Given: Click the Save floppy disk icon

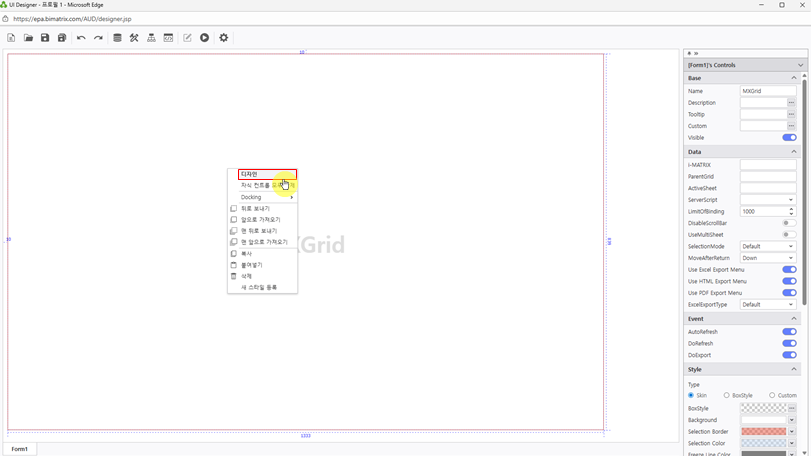Looking at the screenshot, I should 45,38.
